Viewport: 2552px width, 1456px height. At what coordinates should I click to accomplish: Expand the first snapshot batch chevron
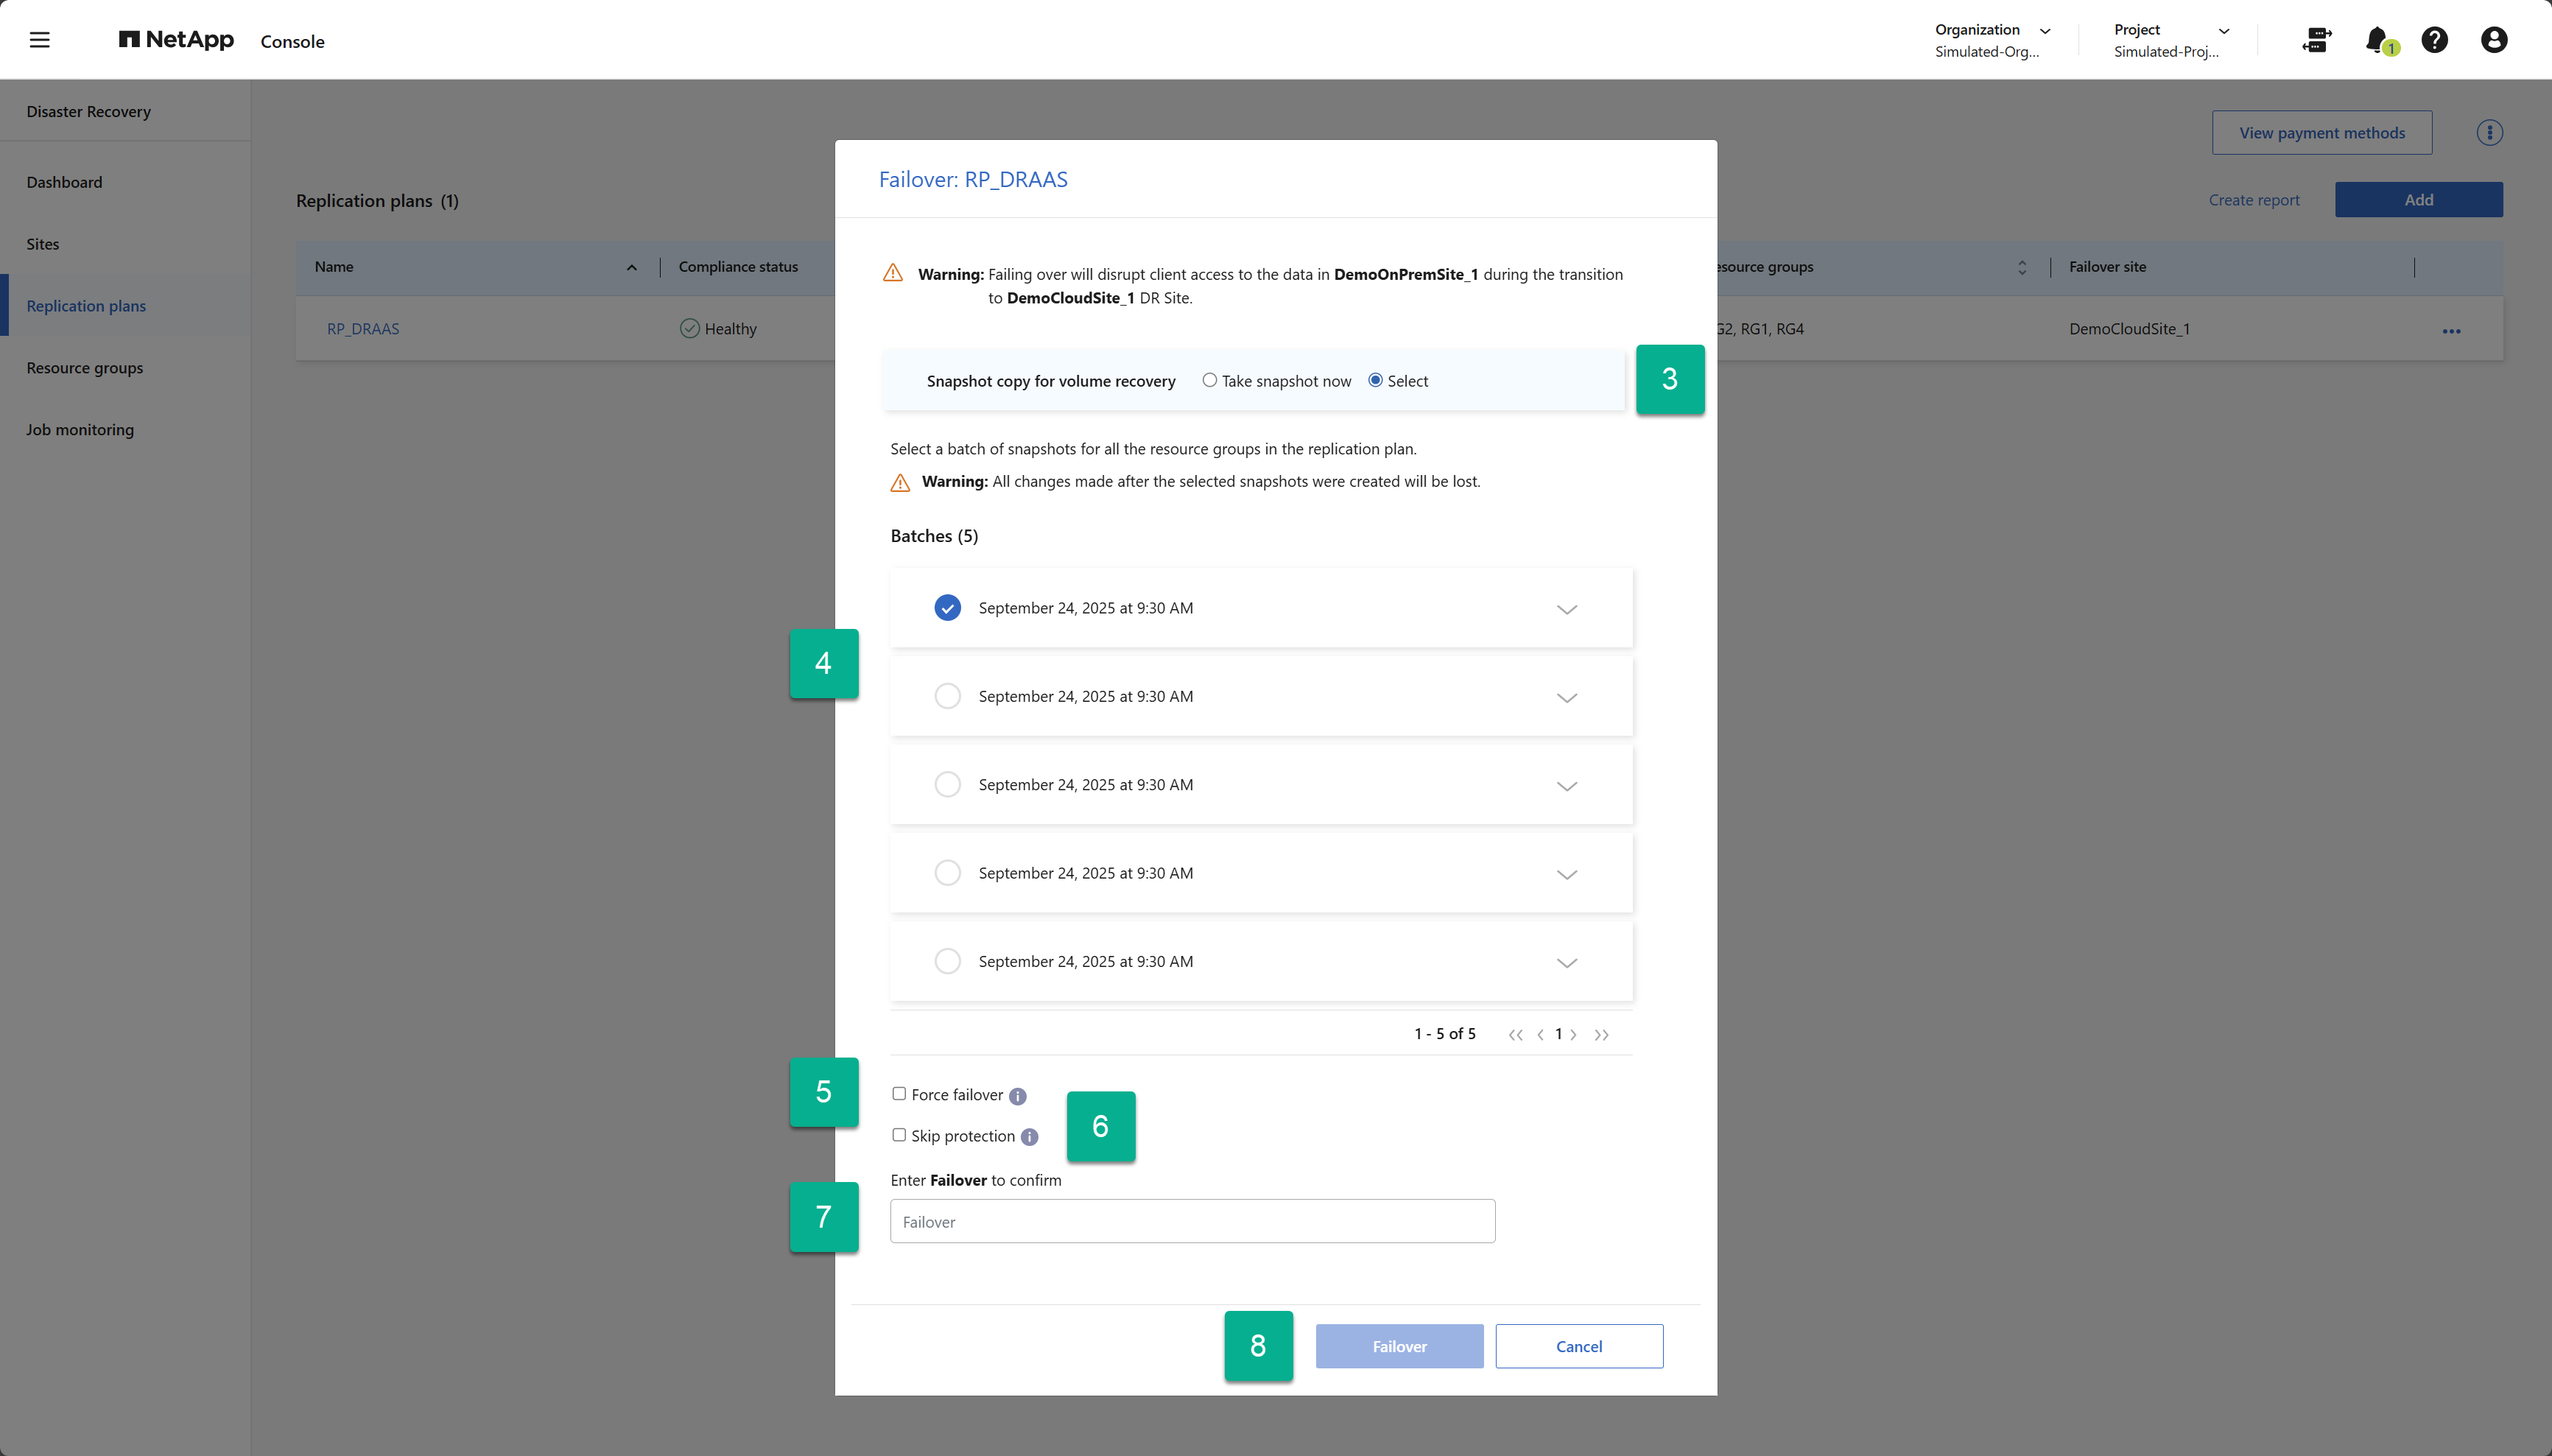[1566, 609]
